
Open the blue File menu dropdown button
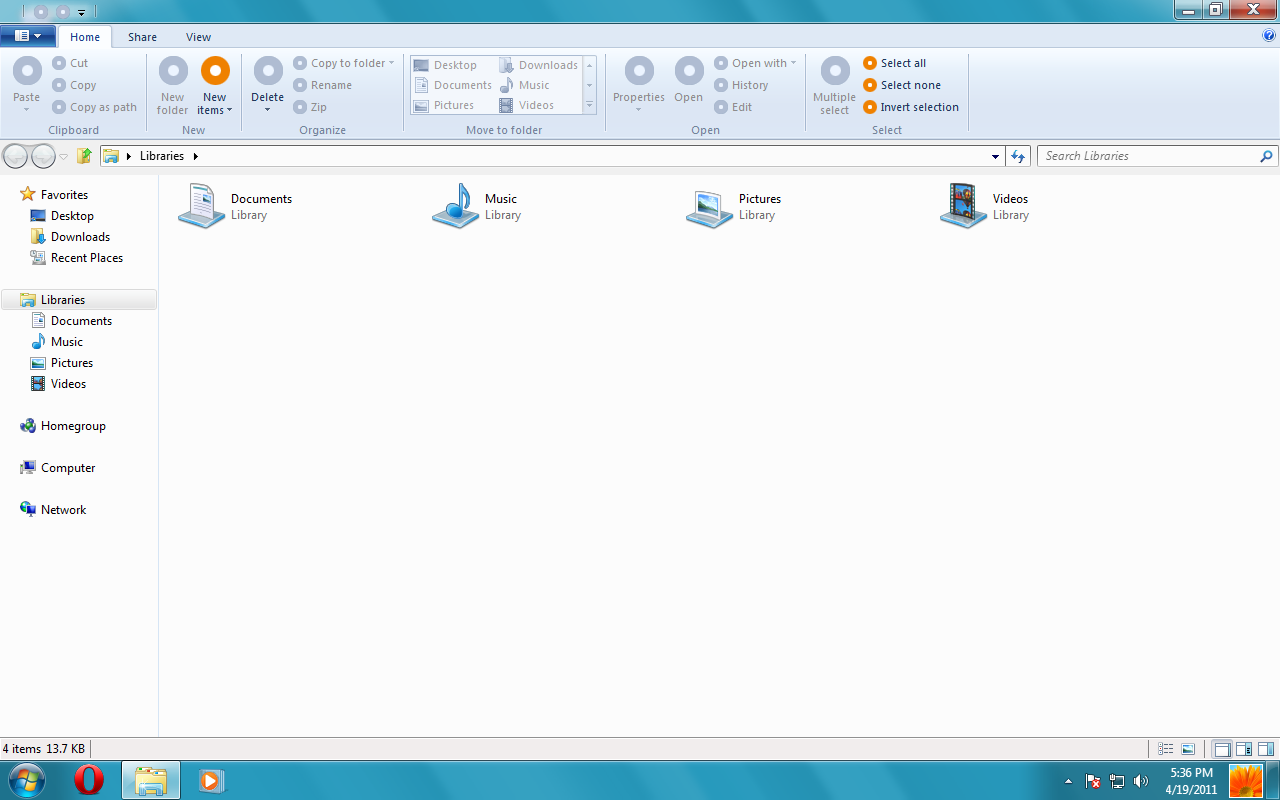(x=28, y=36)
